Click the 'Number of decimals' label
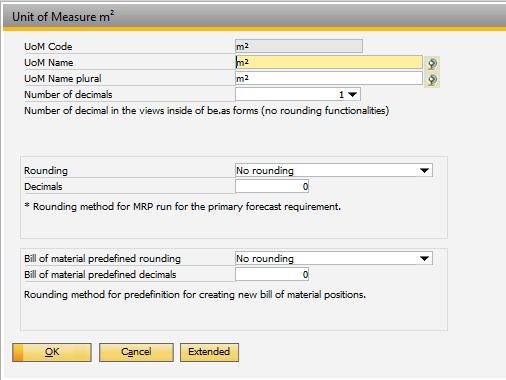 click(x=68, y=95)
